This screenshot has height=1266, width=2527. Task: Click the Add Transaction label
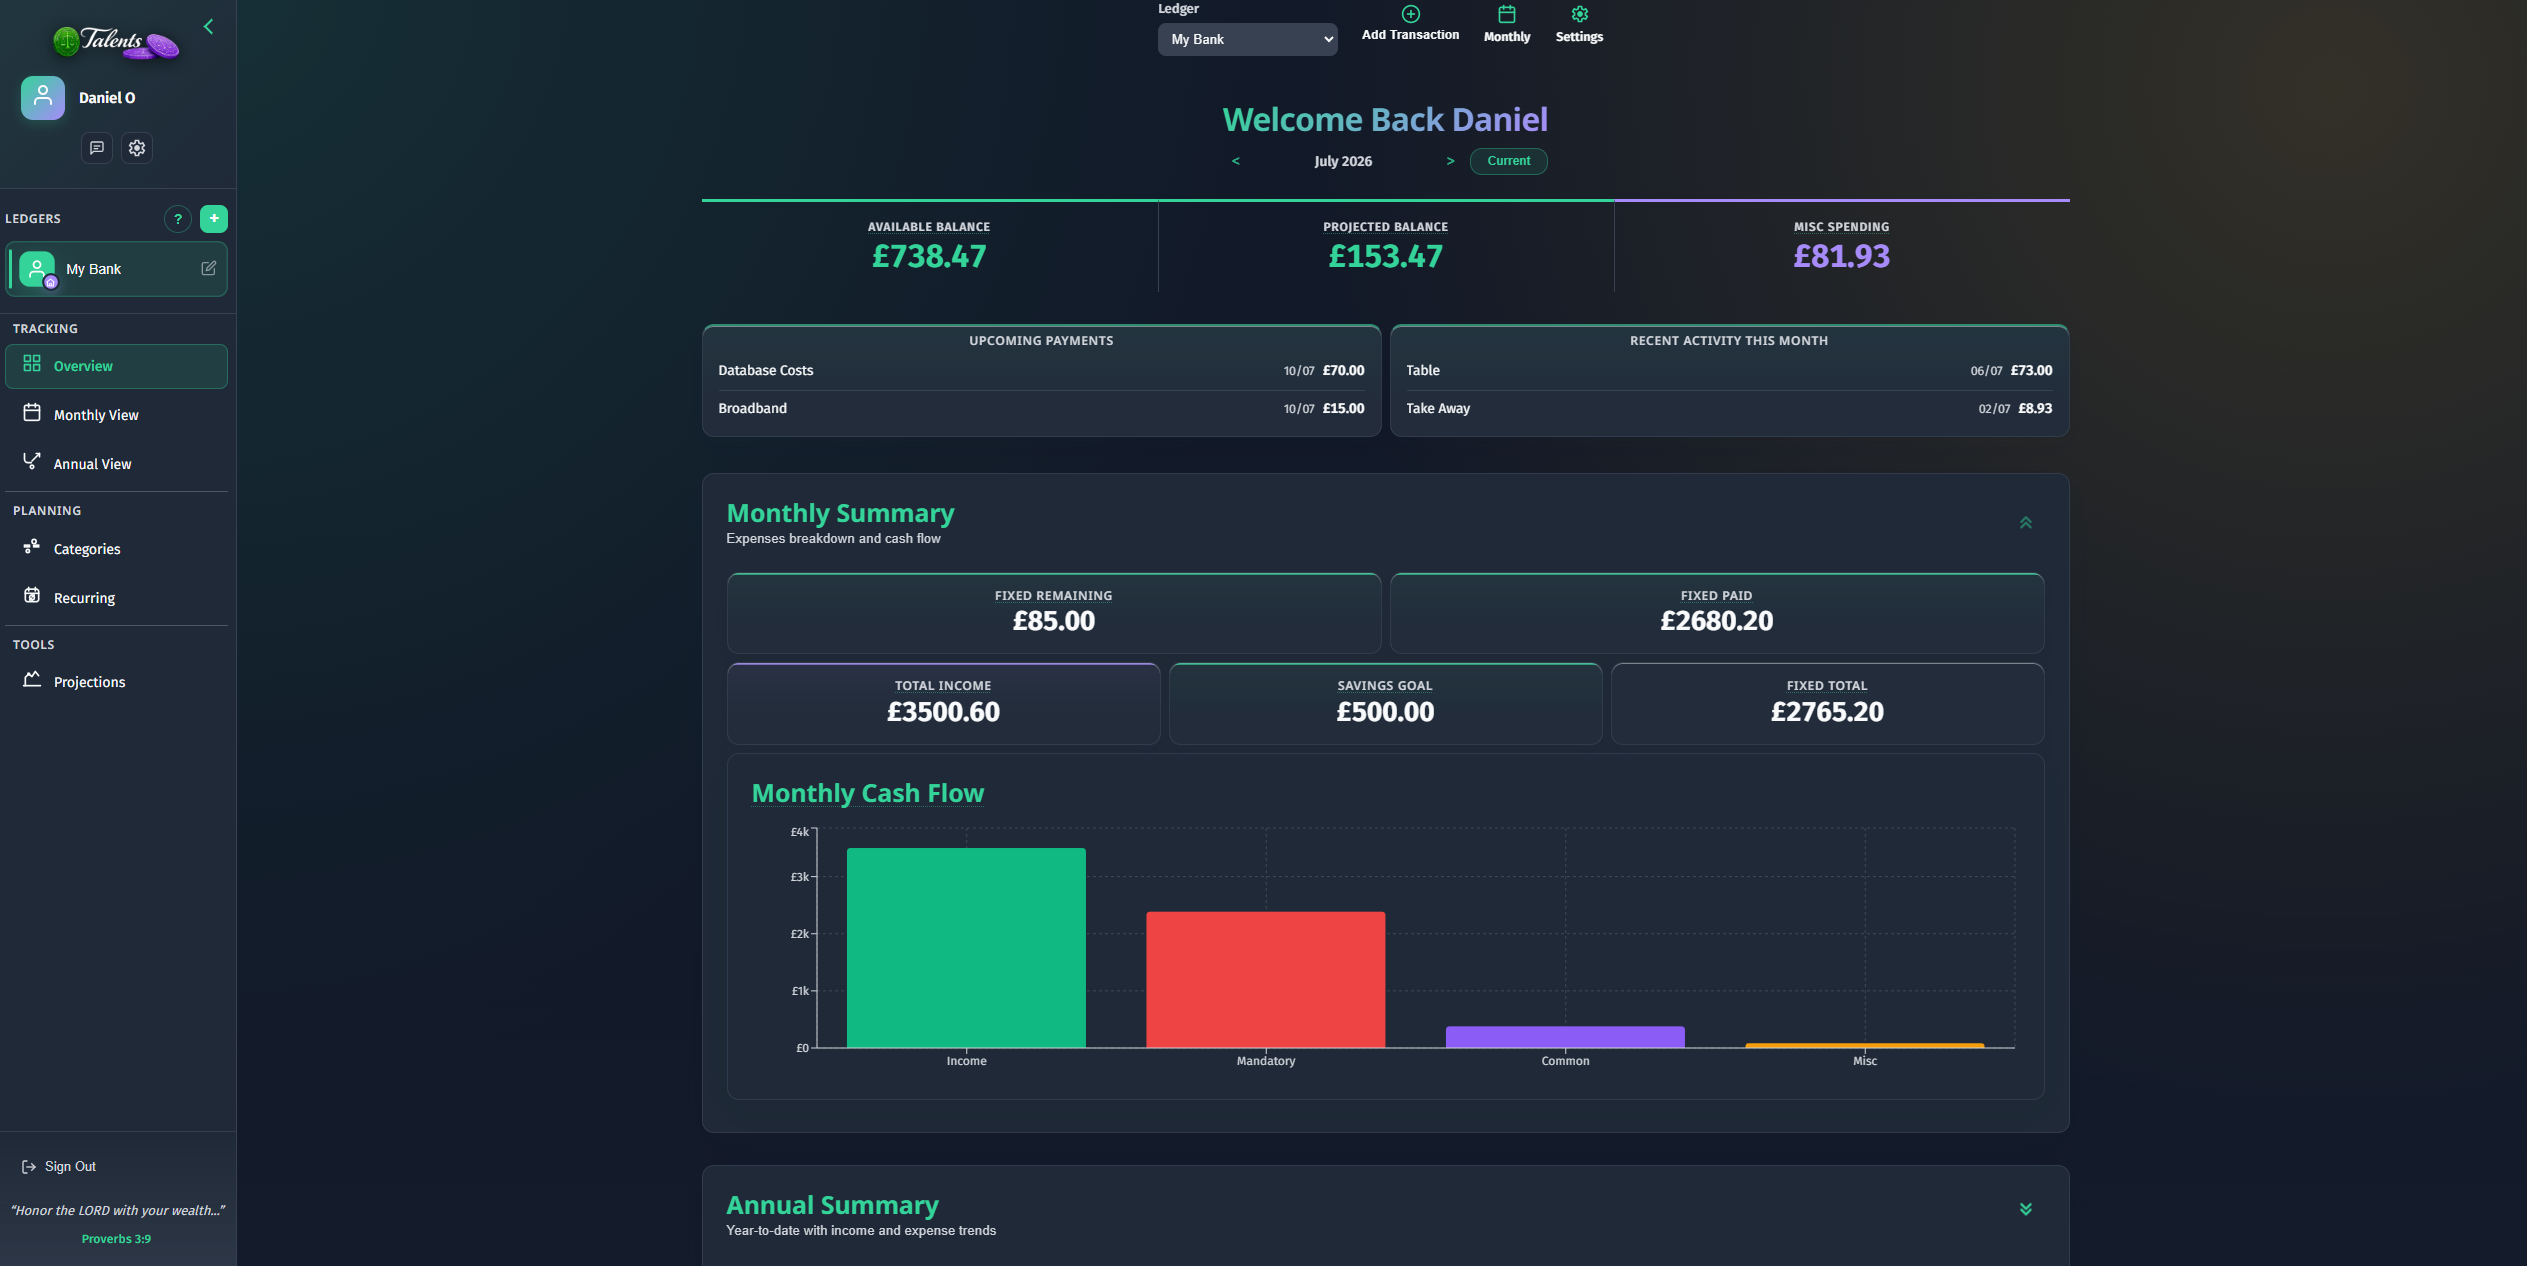click(x=1410, y=35)
